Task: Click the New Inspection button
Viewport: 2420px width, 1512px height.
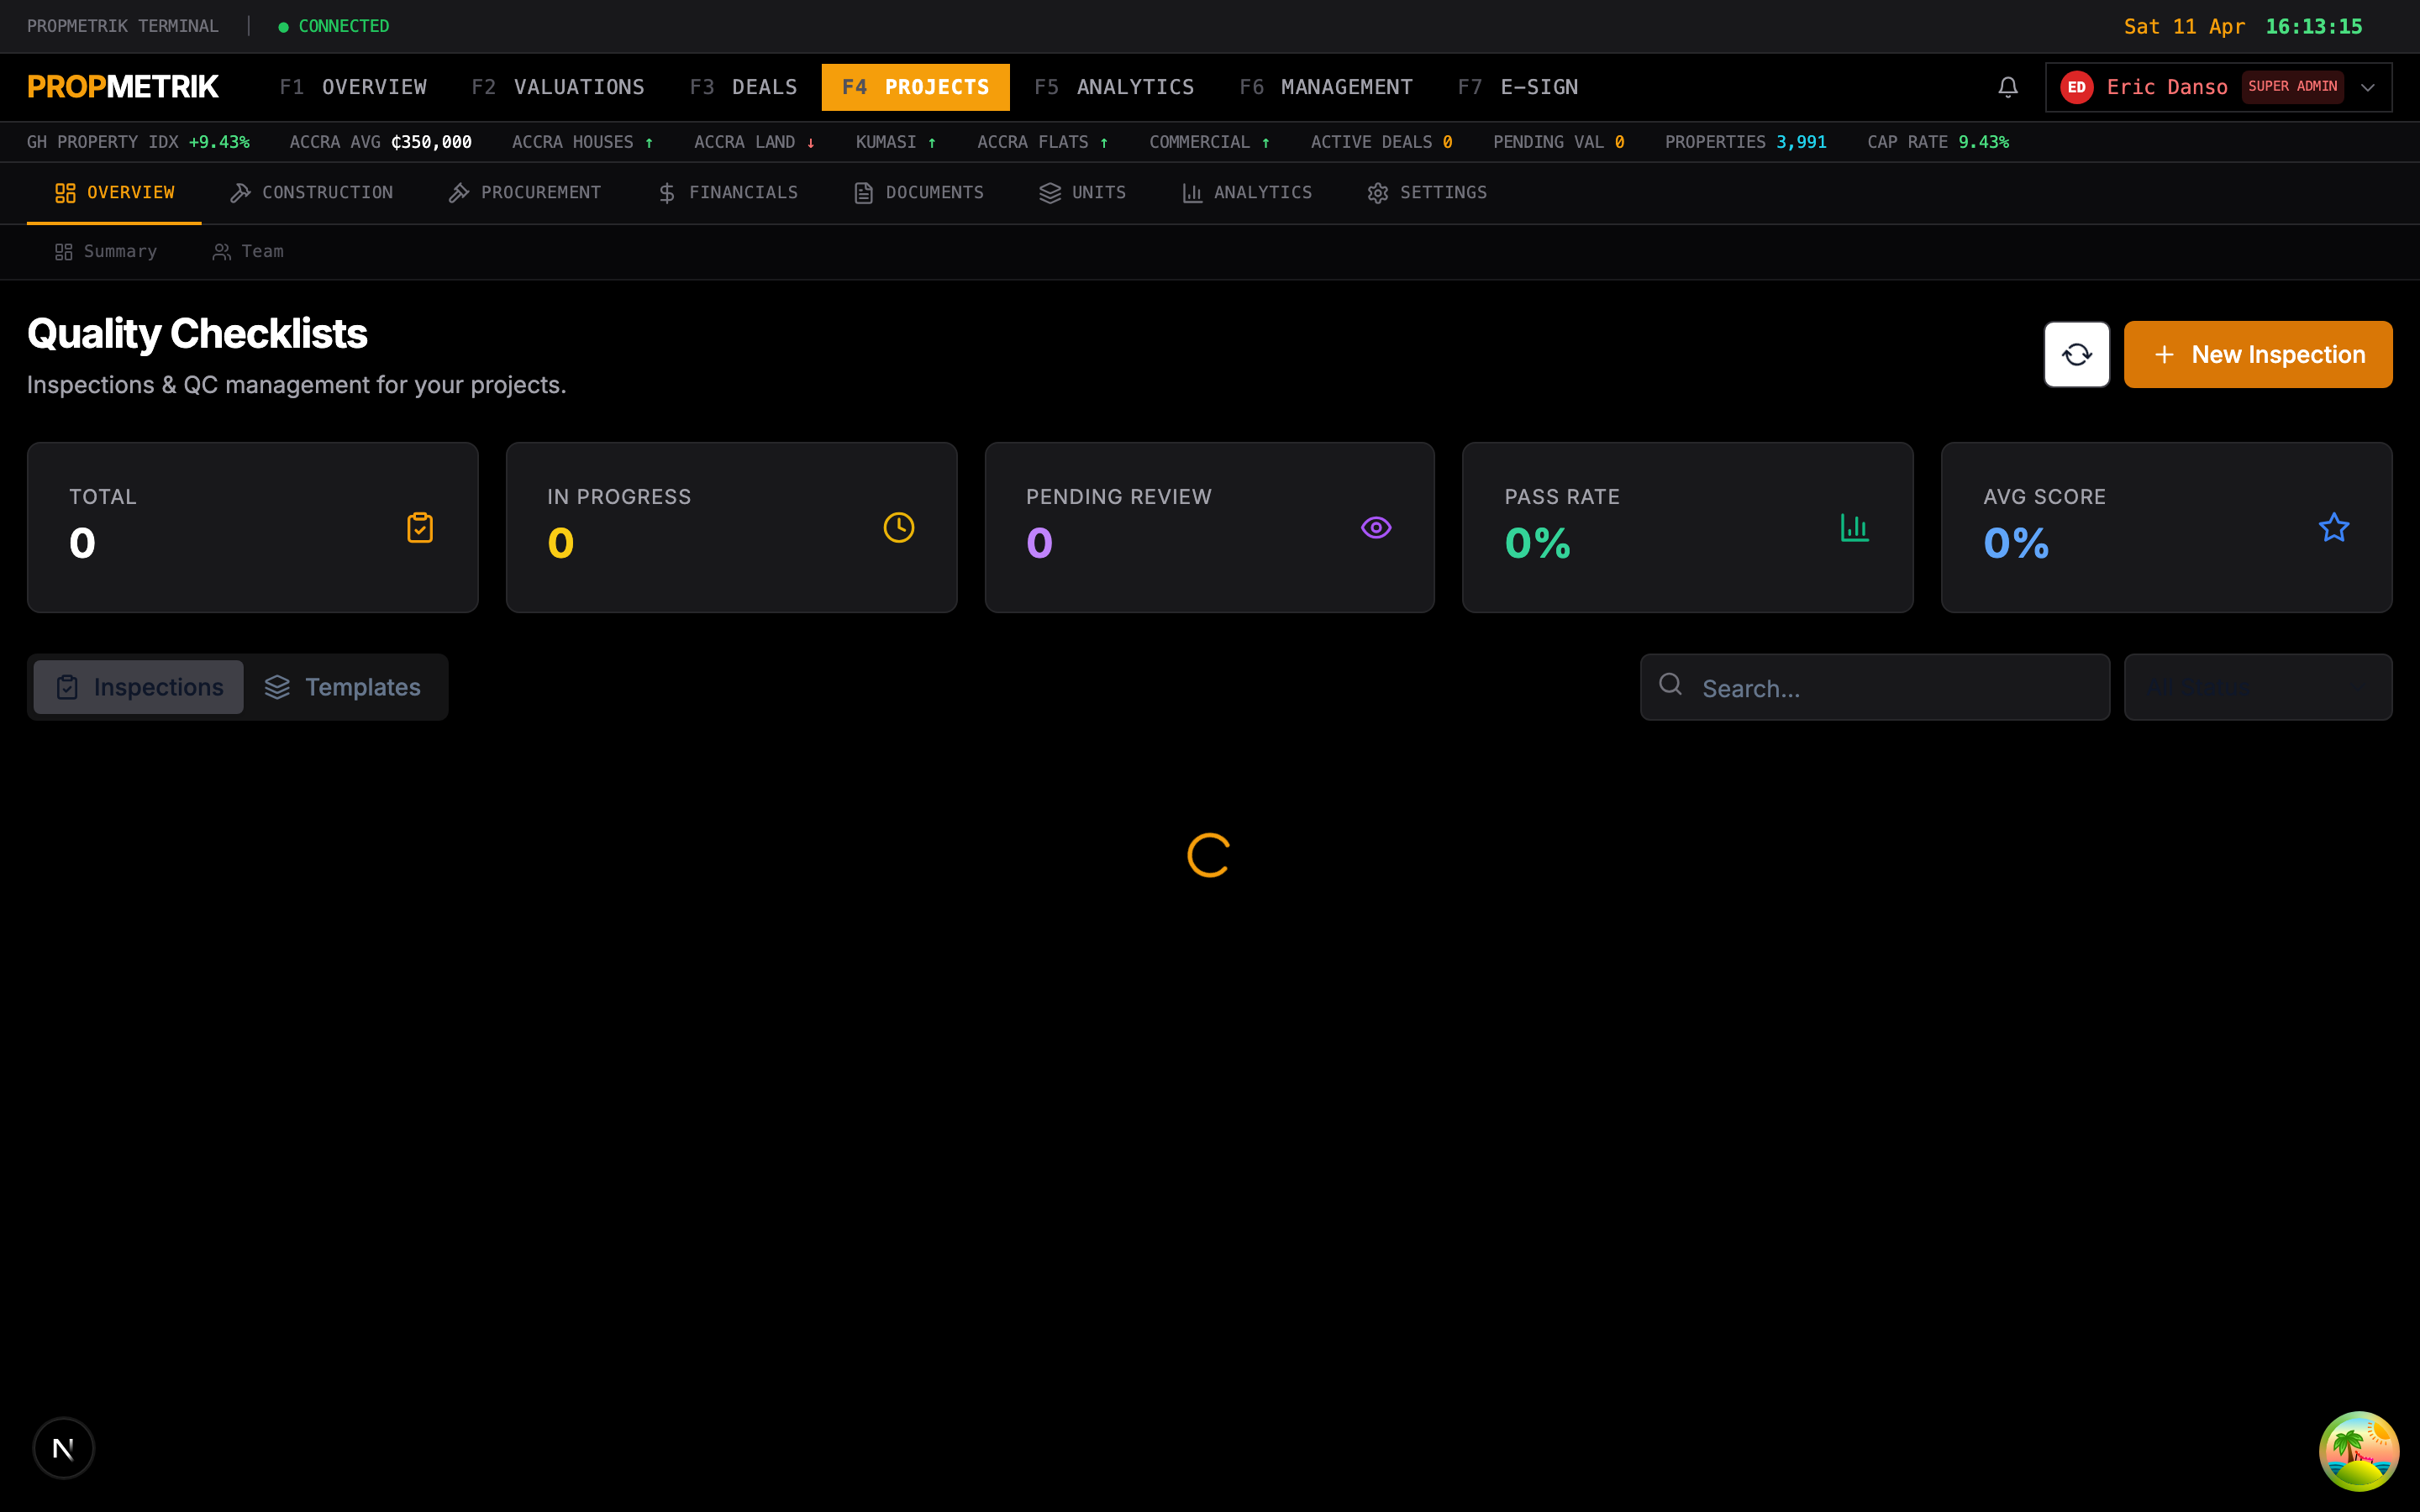Action: click(2257, 354)
